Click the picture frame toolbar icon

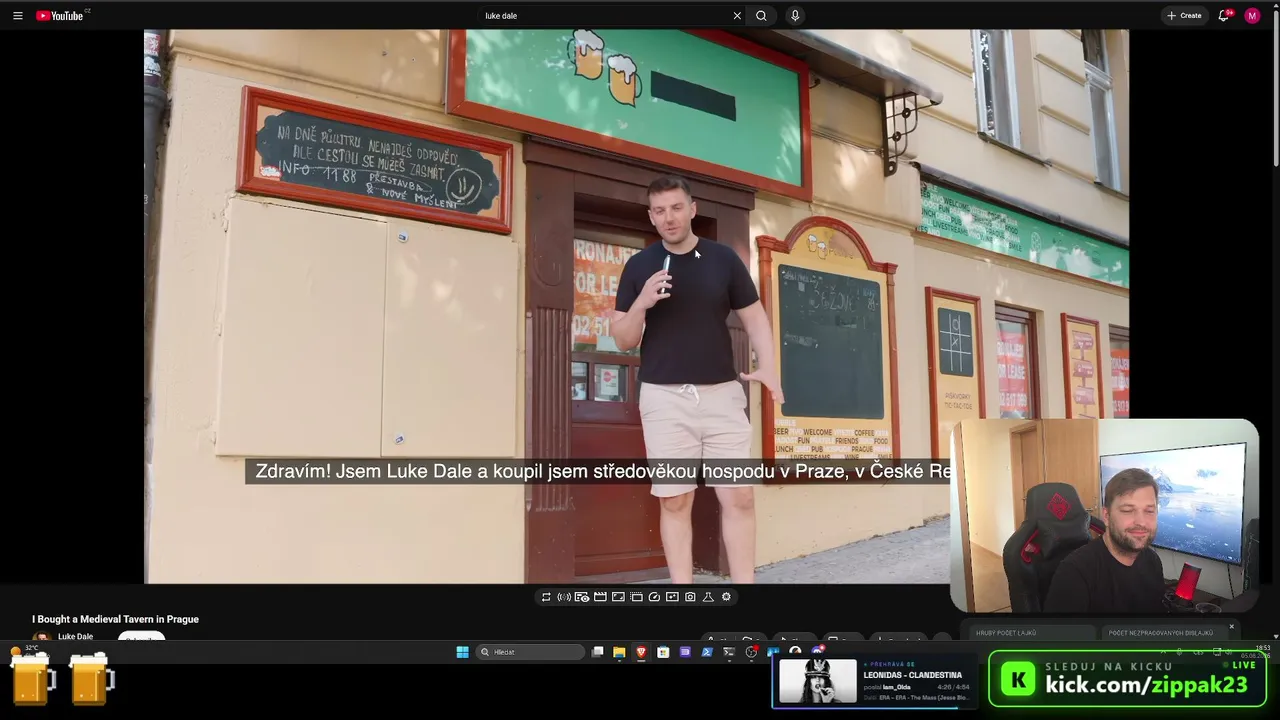pyautogui.click(x=672, y=597)
